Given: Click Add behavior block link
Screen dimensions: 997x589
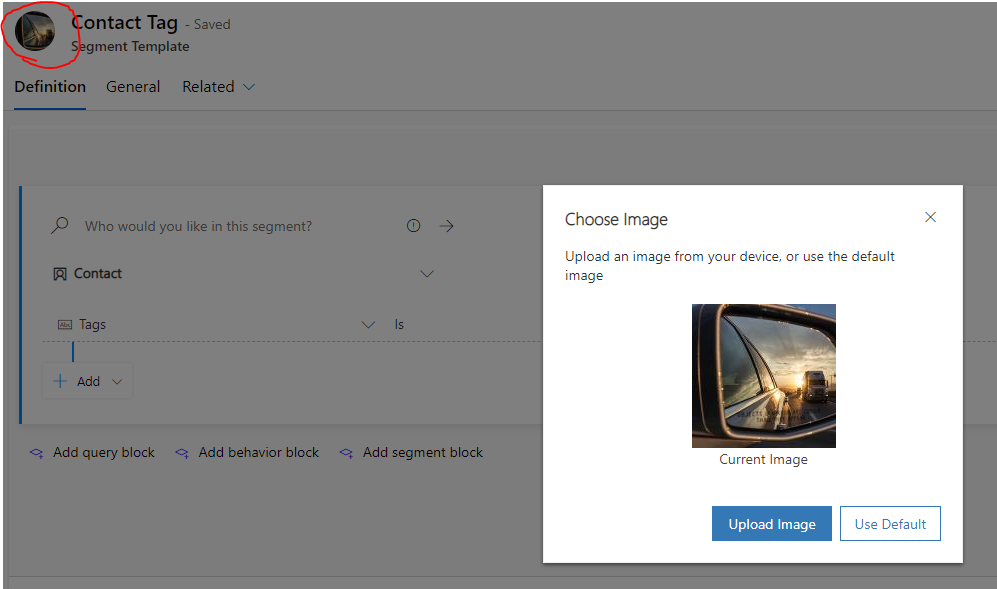Looking at the screenshot, I should tap(258, 453).
